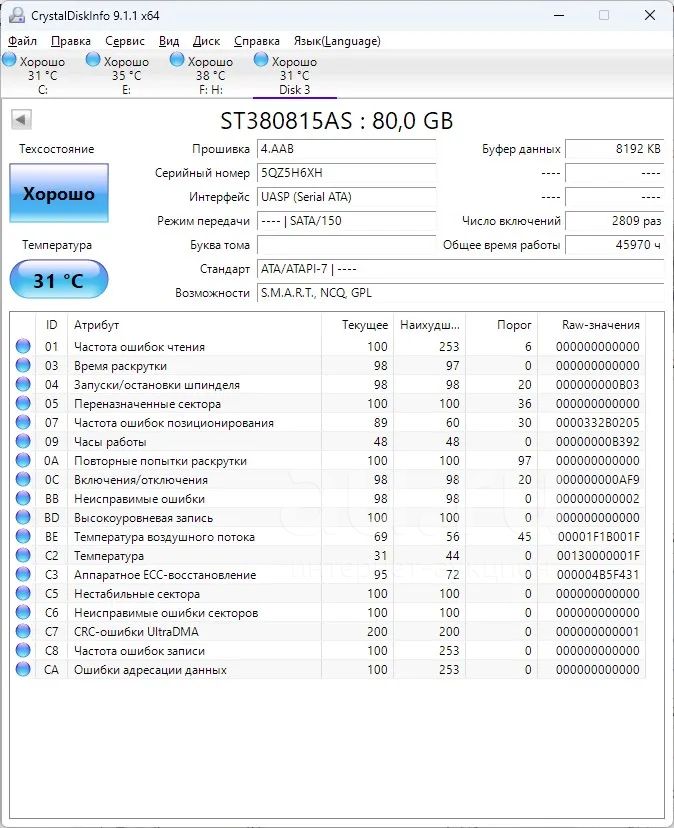Click the status circle for Неисправимые ошибки row BB
674x828 pixels.
(x=23, y=498)
